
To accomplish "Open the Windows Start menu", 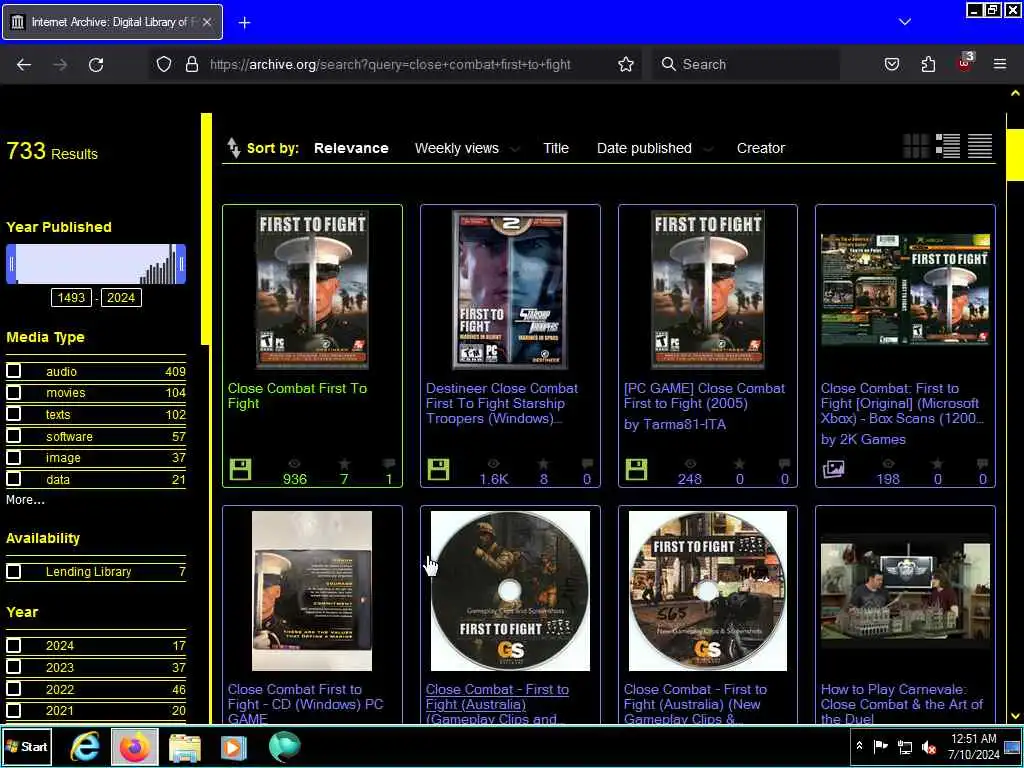I will click(x=27, y=746).
